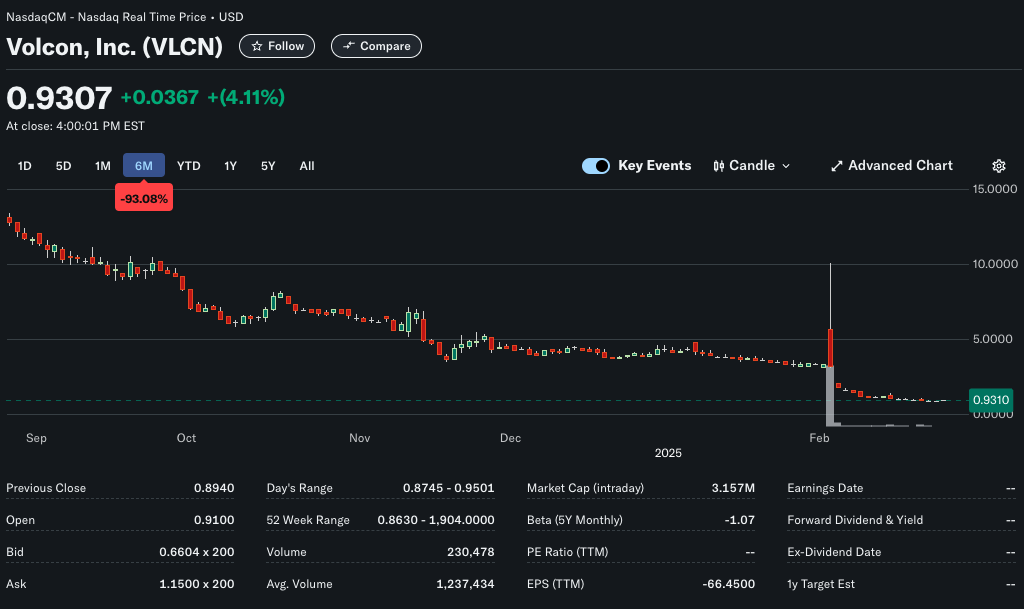Viewport: 1024px width, 609px height.
Task: Click the Candle chart type label
Action: pos(752,166)
